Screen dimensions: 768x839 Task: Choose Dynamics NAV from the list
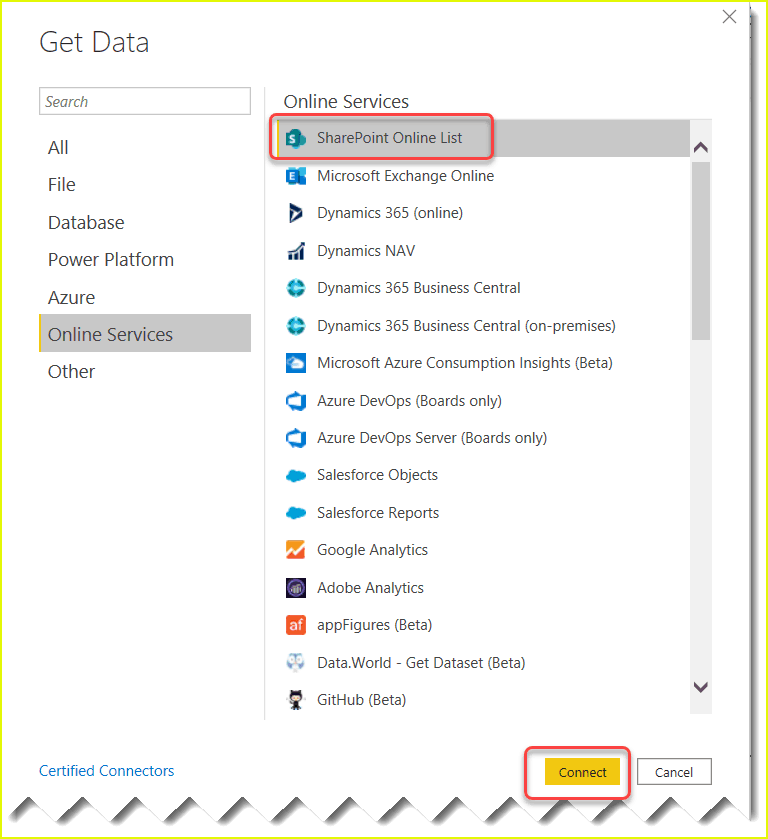pyautogui.click(x=483, y=251)
